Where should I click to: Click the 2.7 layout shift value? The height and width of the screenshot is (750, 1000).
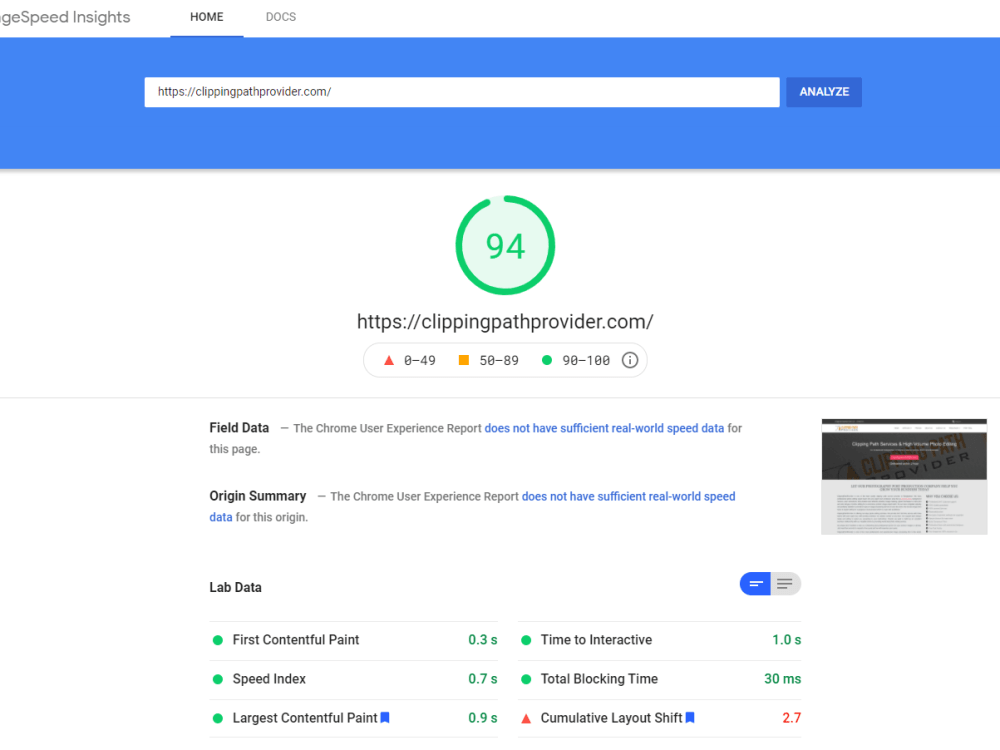pyautogui.click(x=791, y=717)
